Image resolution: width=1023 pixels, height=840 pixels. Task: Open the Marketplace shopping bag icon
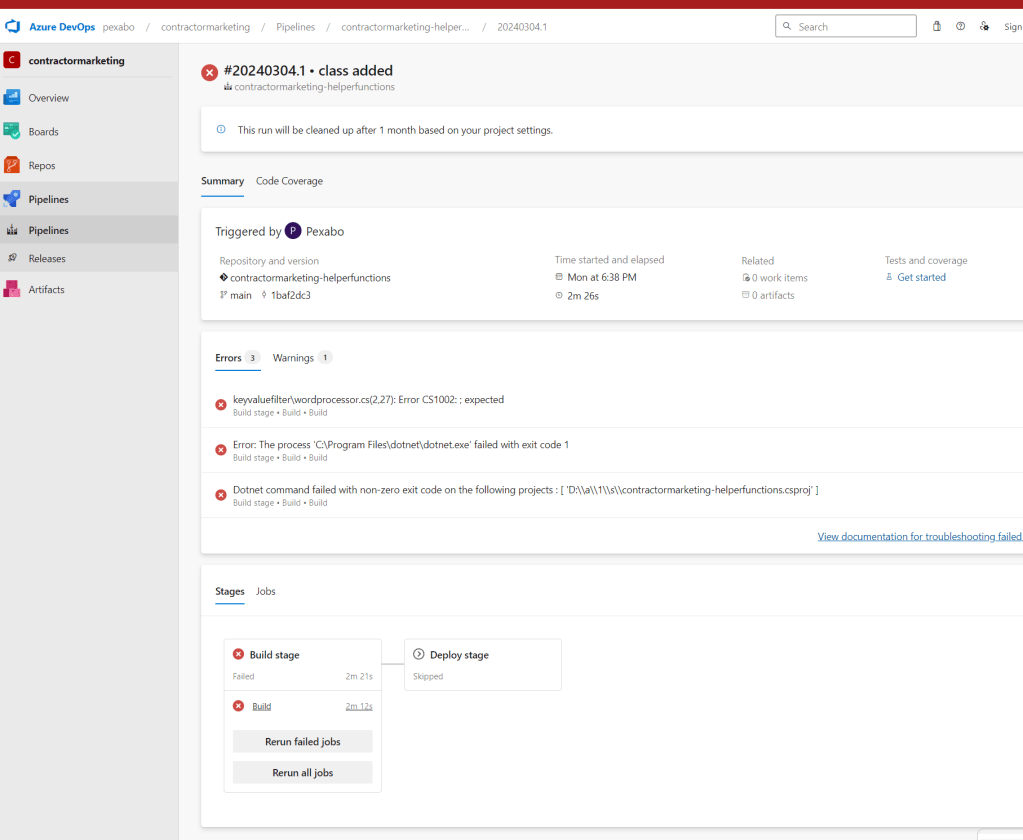(937, 27)
